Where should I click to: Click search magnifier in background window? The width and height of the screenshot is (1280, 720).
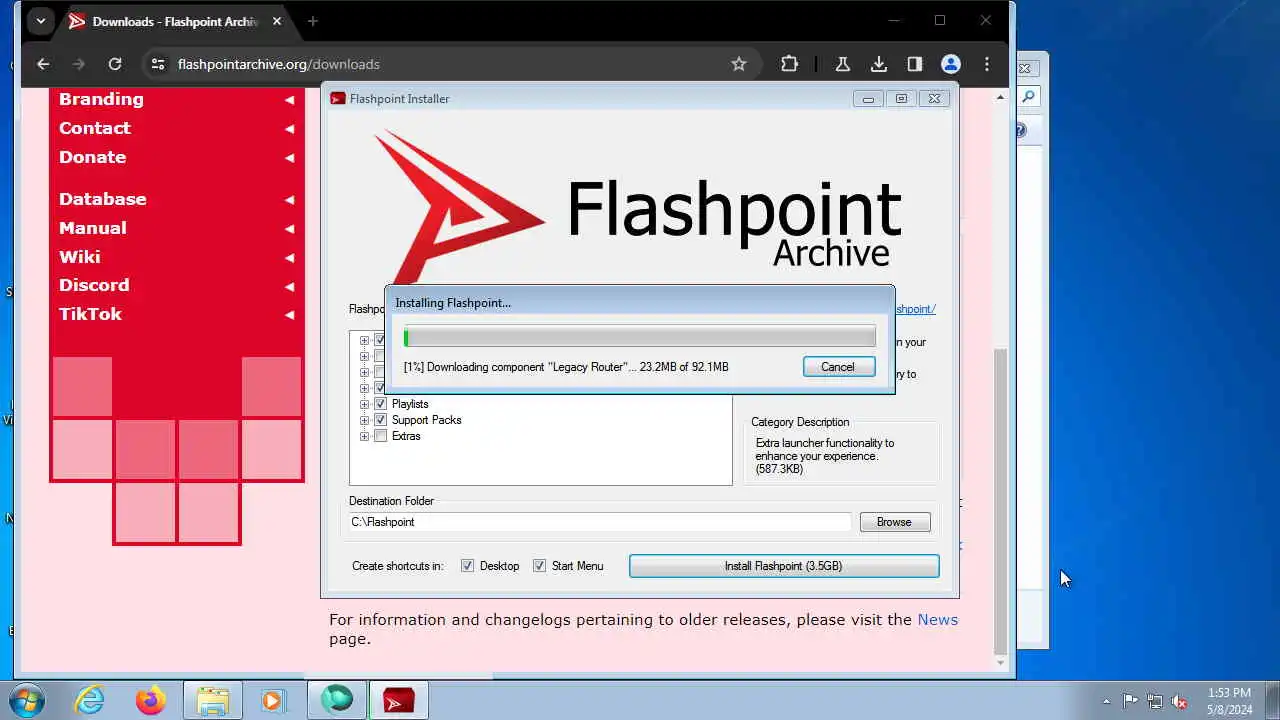[x=1028, y=97]
